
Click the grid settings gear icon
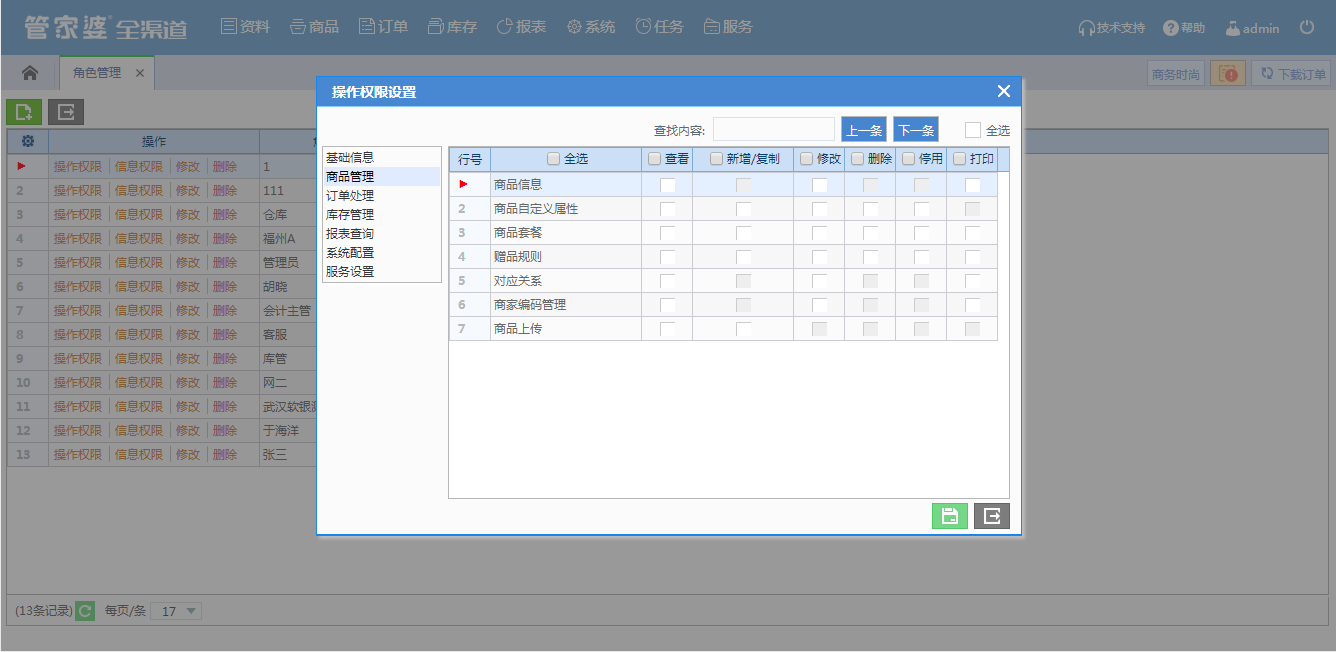pos(28,141)
